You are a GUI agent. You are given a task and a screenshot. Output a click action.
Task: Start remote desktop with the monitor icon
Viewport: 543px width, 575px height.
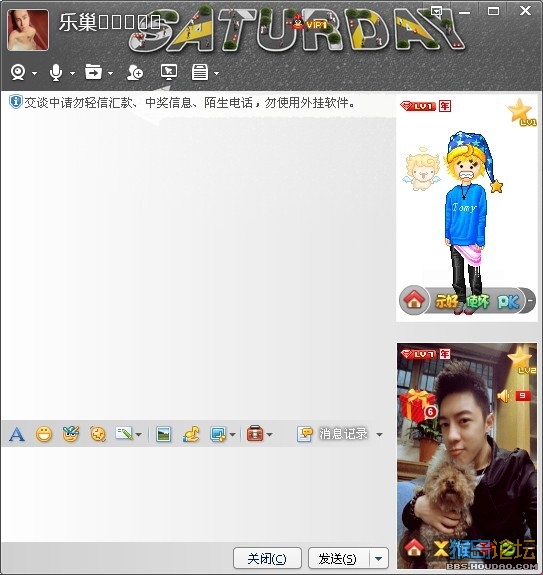click(169, 72)
